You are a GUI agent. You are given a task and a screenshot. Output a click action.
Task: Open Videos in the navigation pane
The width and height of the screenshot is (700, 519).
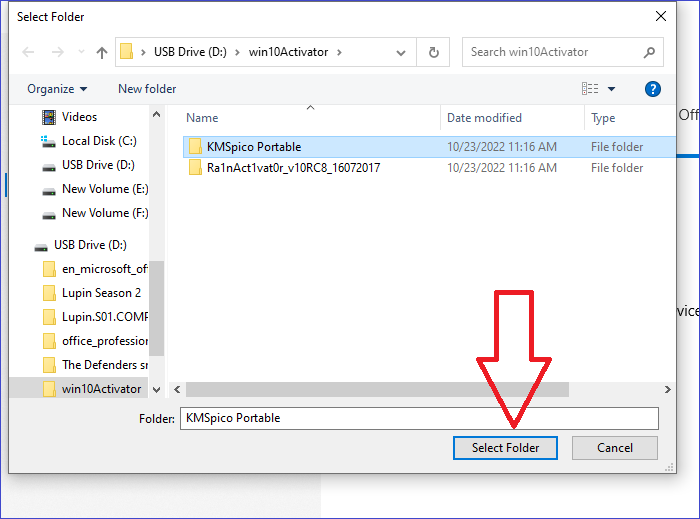pos(79,117)
